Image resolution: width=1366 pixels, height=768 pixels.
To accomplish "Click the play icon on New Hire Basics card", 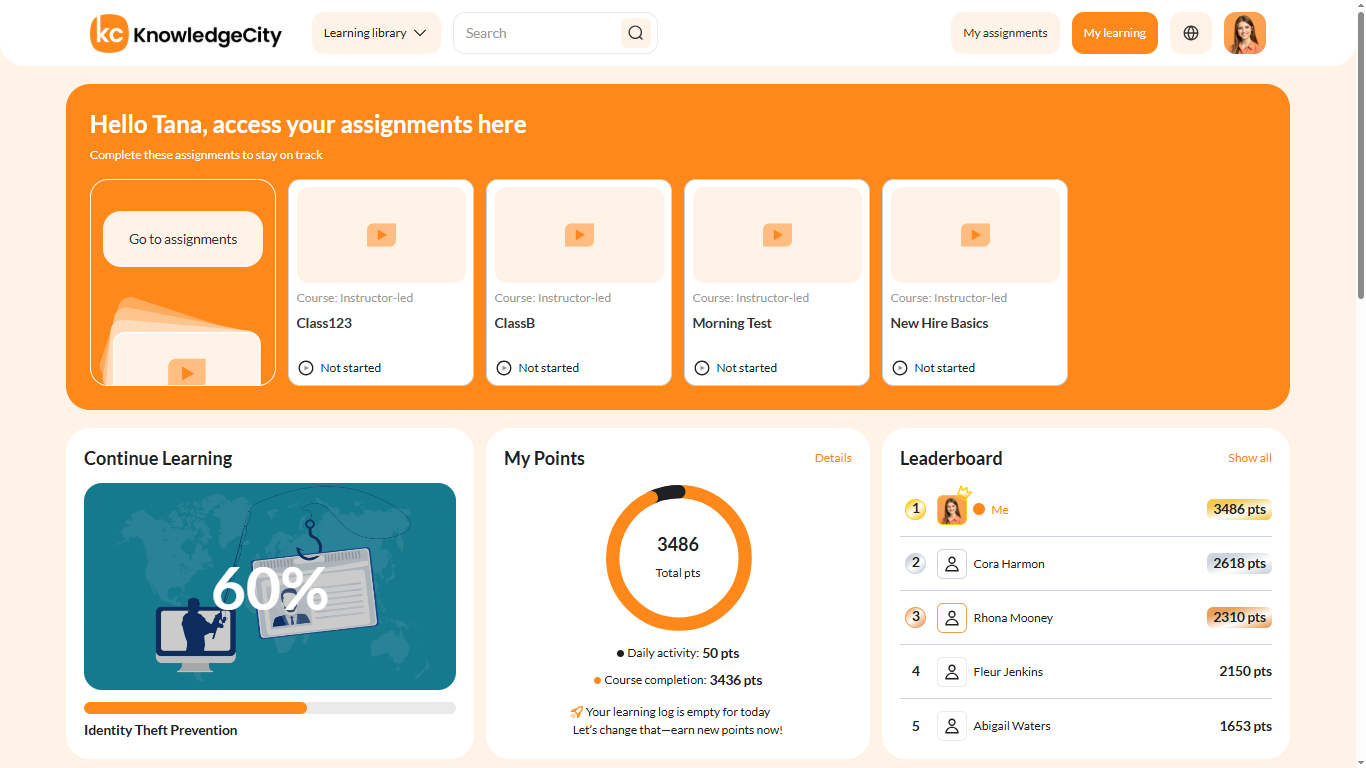I will tap(975, 234).
